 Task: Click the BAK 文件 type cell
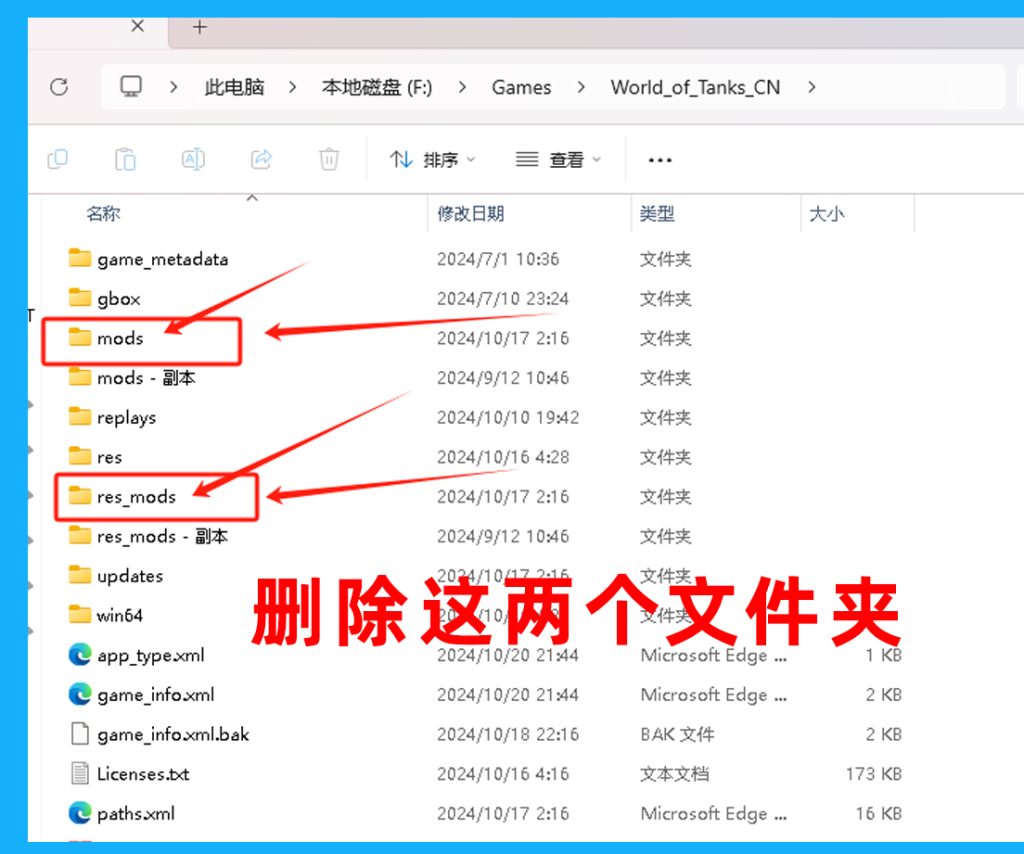click(x=677, y=735)
